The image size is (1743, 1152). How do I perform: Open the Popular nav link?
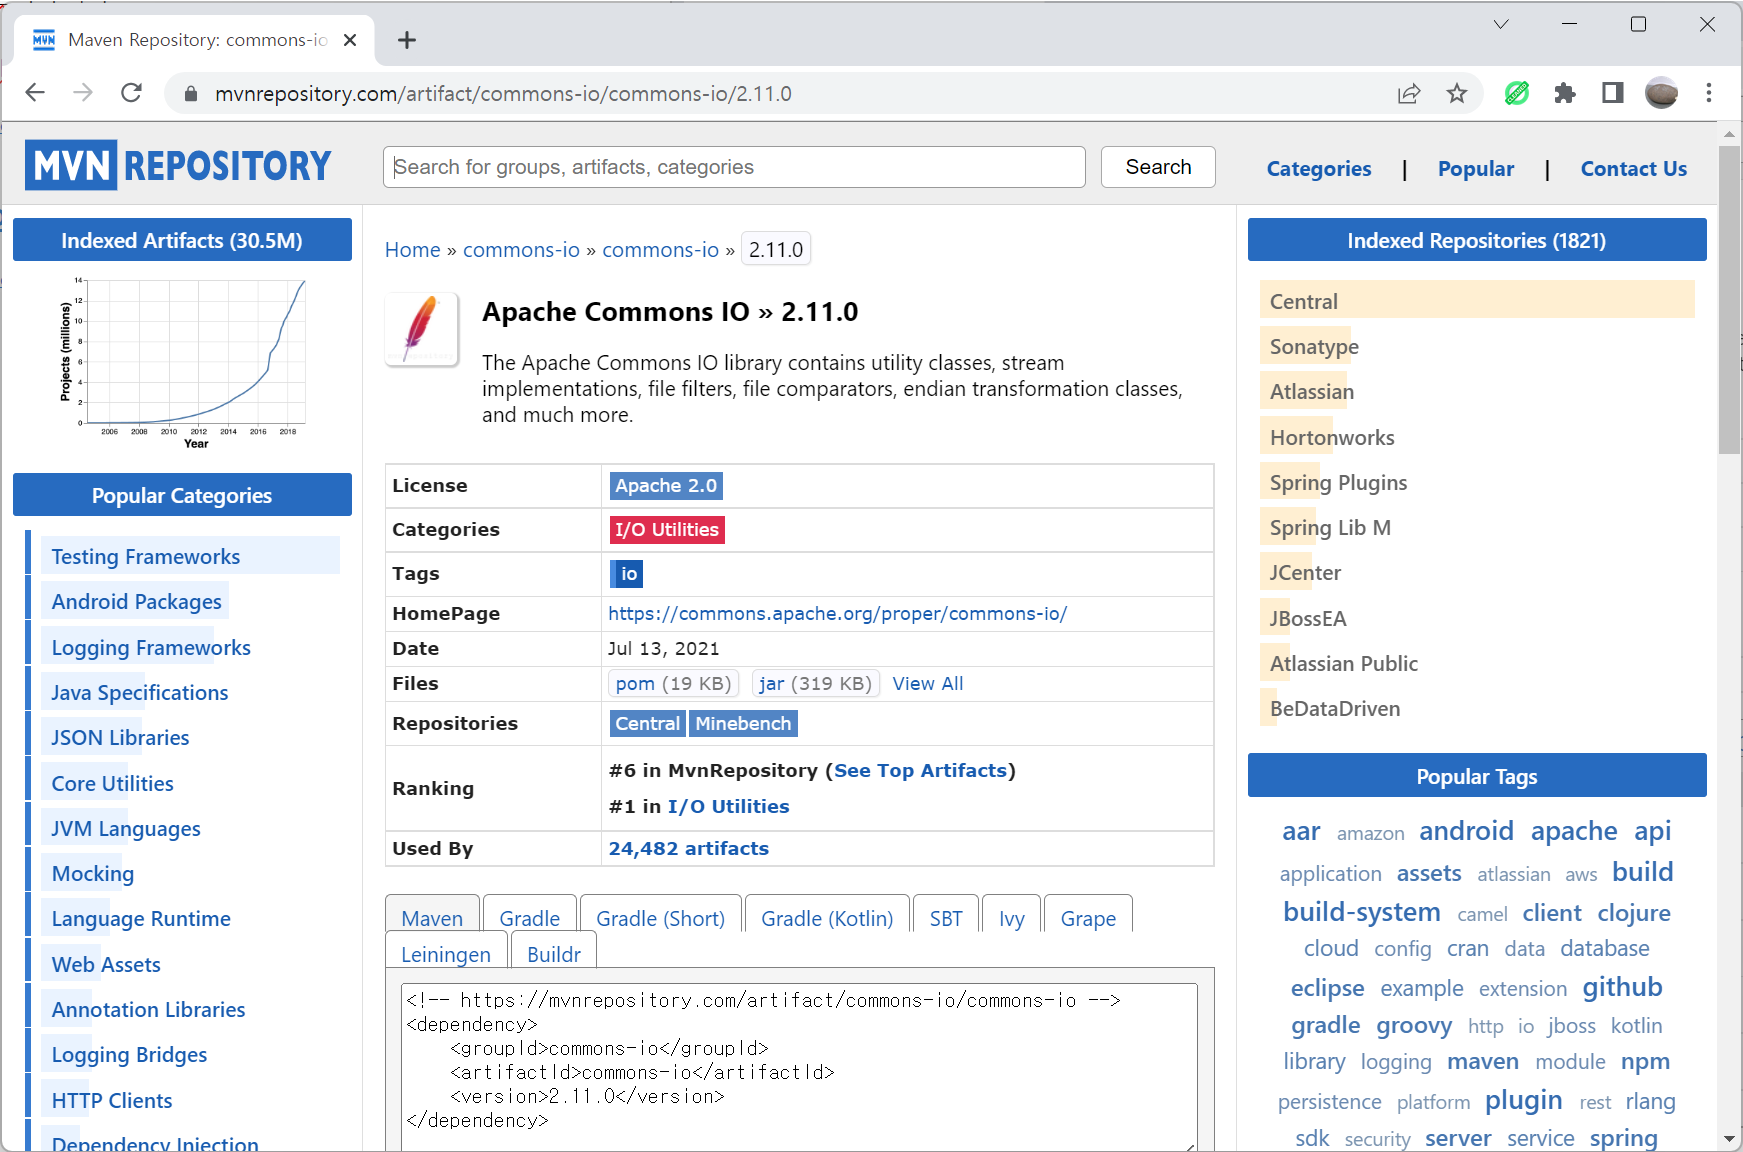pyautogui.click(x=1476, y=169)
